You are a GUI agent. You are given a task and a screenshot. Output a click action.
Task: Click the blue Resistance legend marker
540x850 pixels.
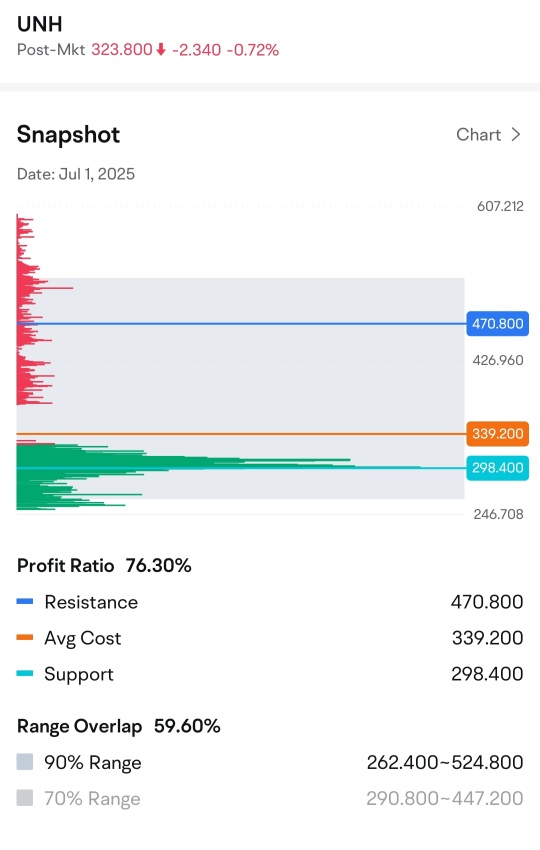point(25,601)
